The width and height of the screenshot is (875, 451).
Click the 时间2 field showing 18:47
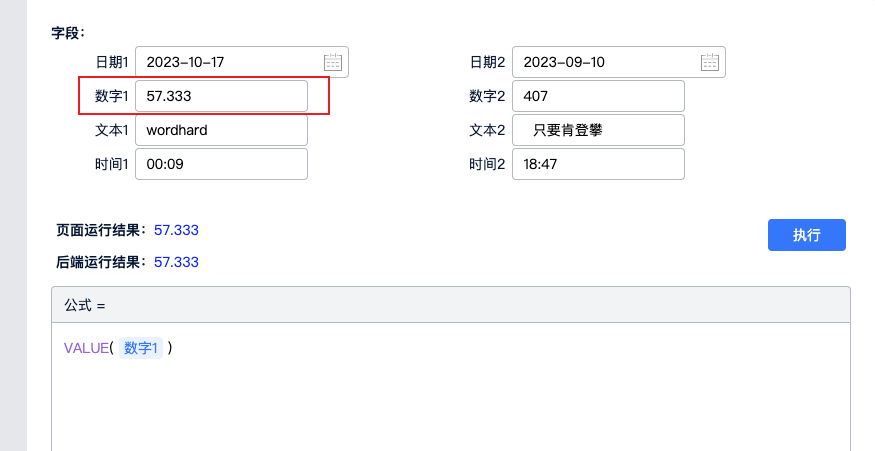[597, 164]
